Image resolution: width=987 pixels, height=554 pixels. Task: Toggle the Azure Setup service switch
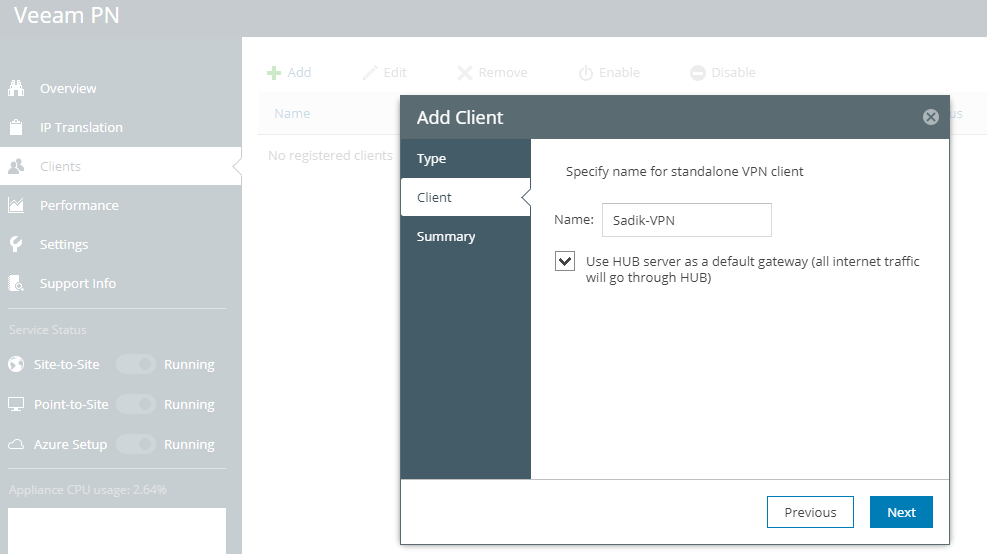pos(136,444)
